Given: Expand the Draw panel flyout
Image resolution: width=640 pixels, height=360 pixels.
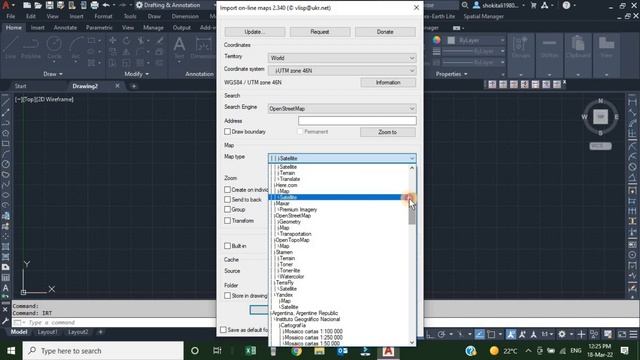Looking at the screenshot, I should pyautogui.click(x=53, y=74).
